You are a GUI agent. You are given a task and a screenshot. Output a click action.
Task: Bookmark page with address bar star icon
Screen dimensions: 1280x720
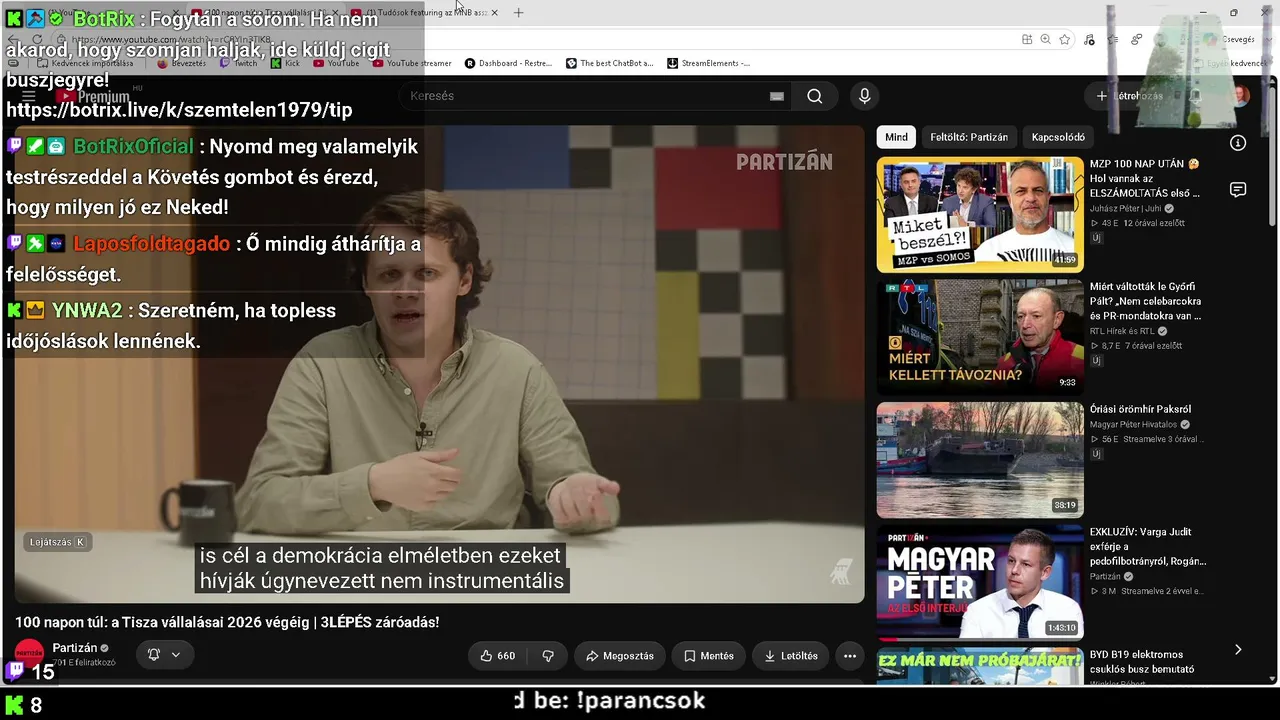(1065, 39)
